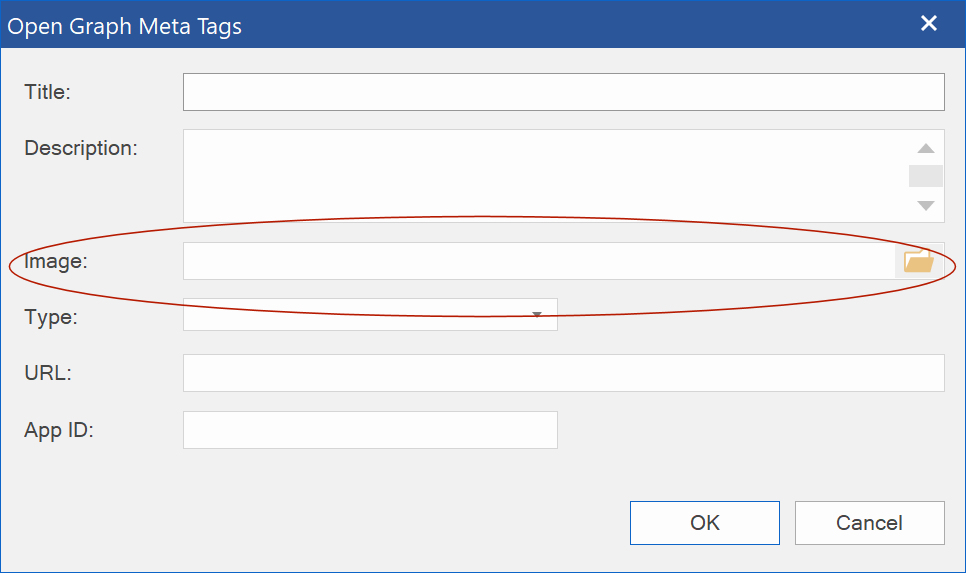Image resolution: width=966 pixels, height=573 pixels.
Task: Click into the URL input field
Action: (x=564, y=373)
